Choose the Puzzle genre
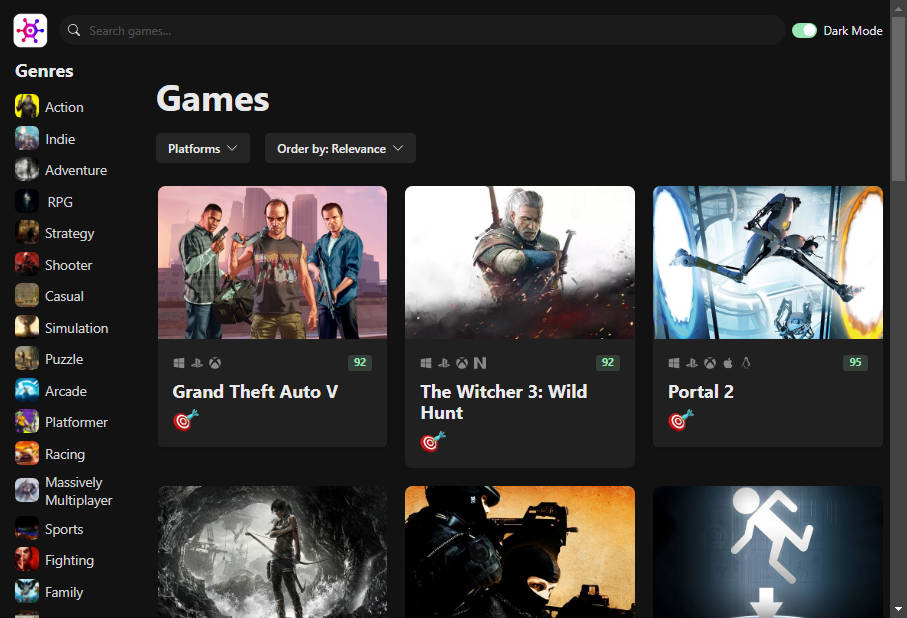 [64, 359]
